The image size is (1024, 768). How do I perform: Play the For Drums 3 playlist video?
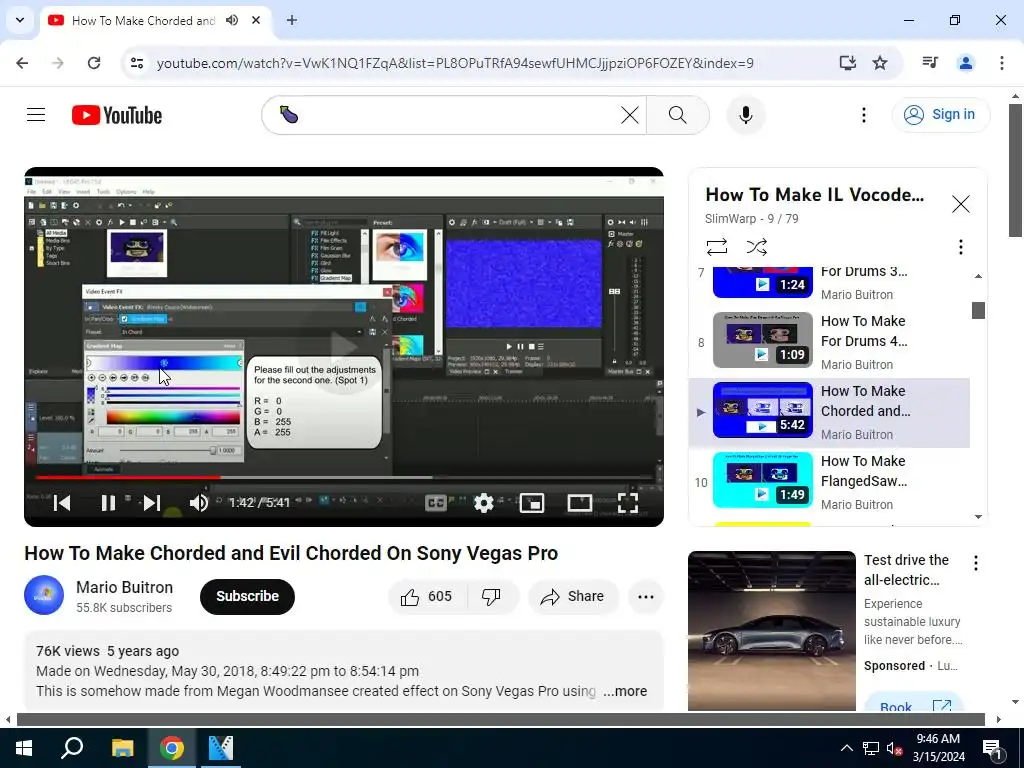click(x=829, y=283)
